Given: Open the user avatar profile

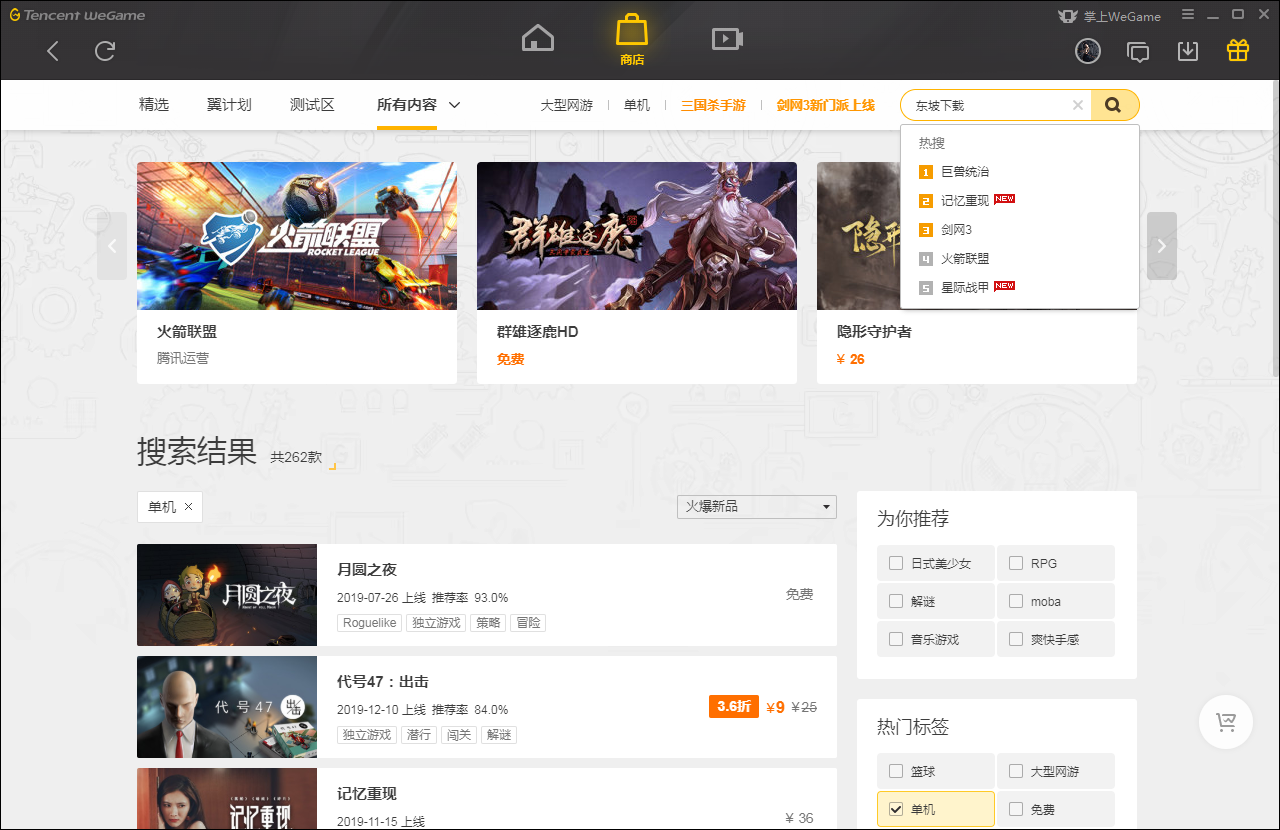Looking at the screenshot, I should pyautogui.click(x=1088, y=51).
